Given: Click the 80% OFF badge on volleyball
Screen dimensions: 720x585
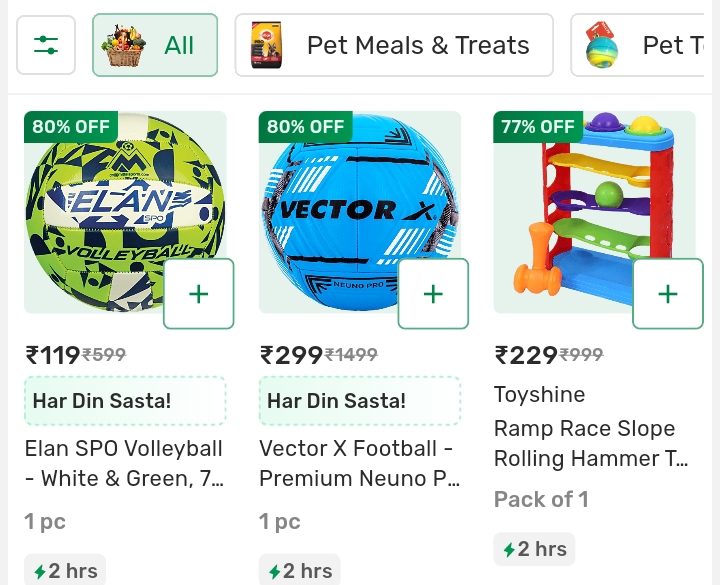Looking at the screenshot, I should (71, 127).
